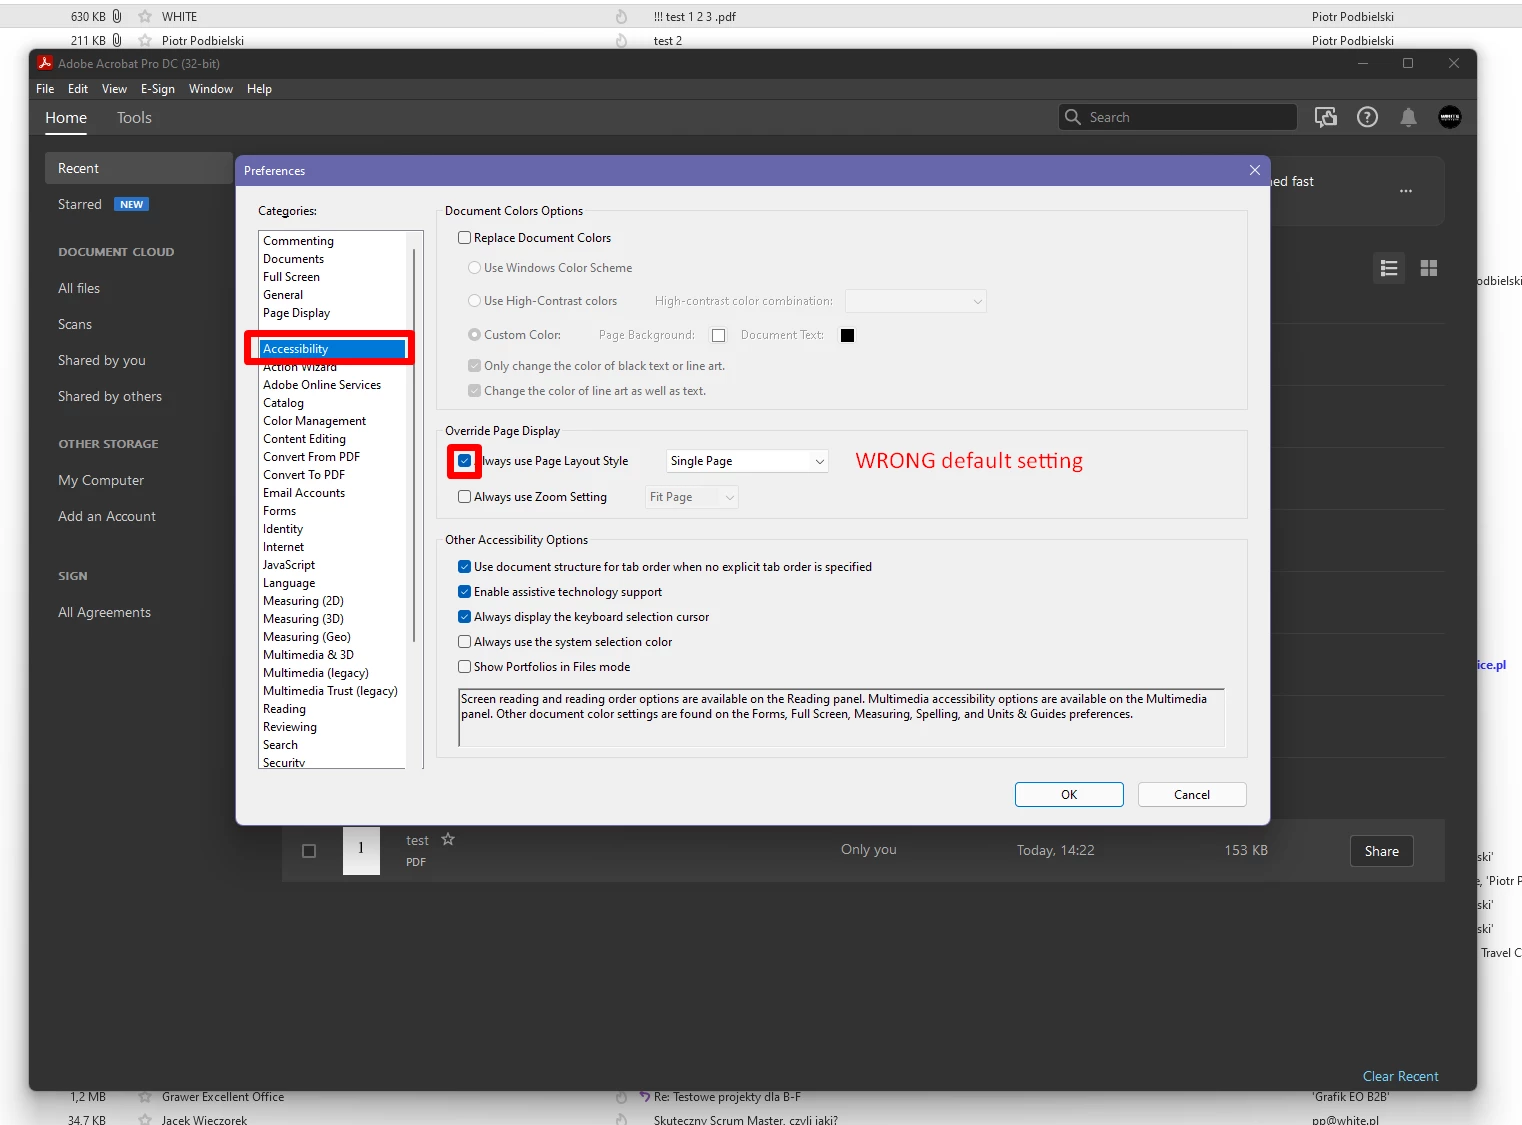Open the View menu
Screen dimensions: 1522x1125
tap(115, 89)
